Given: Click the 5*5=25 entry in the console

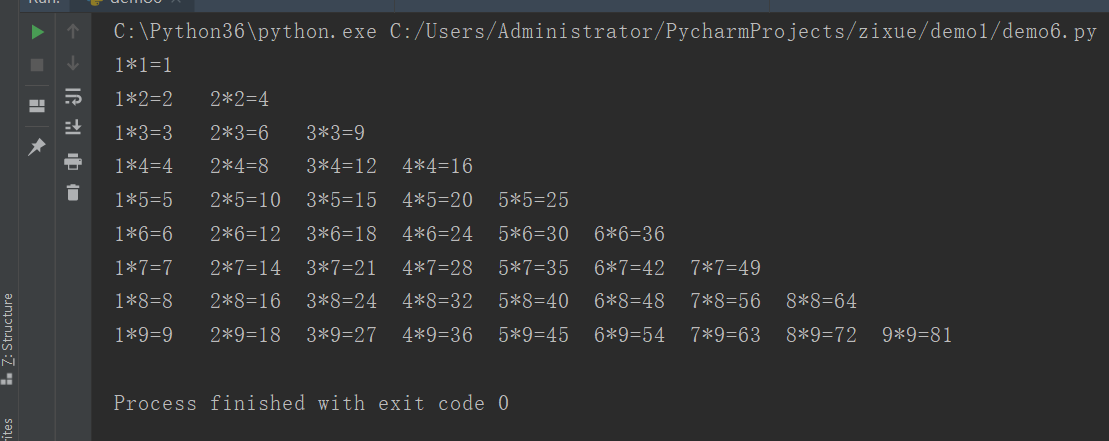Looking at the screenshot, I should 533,200.
